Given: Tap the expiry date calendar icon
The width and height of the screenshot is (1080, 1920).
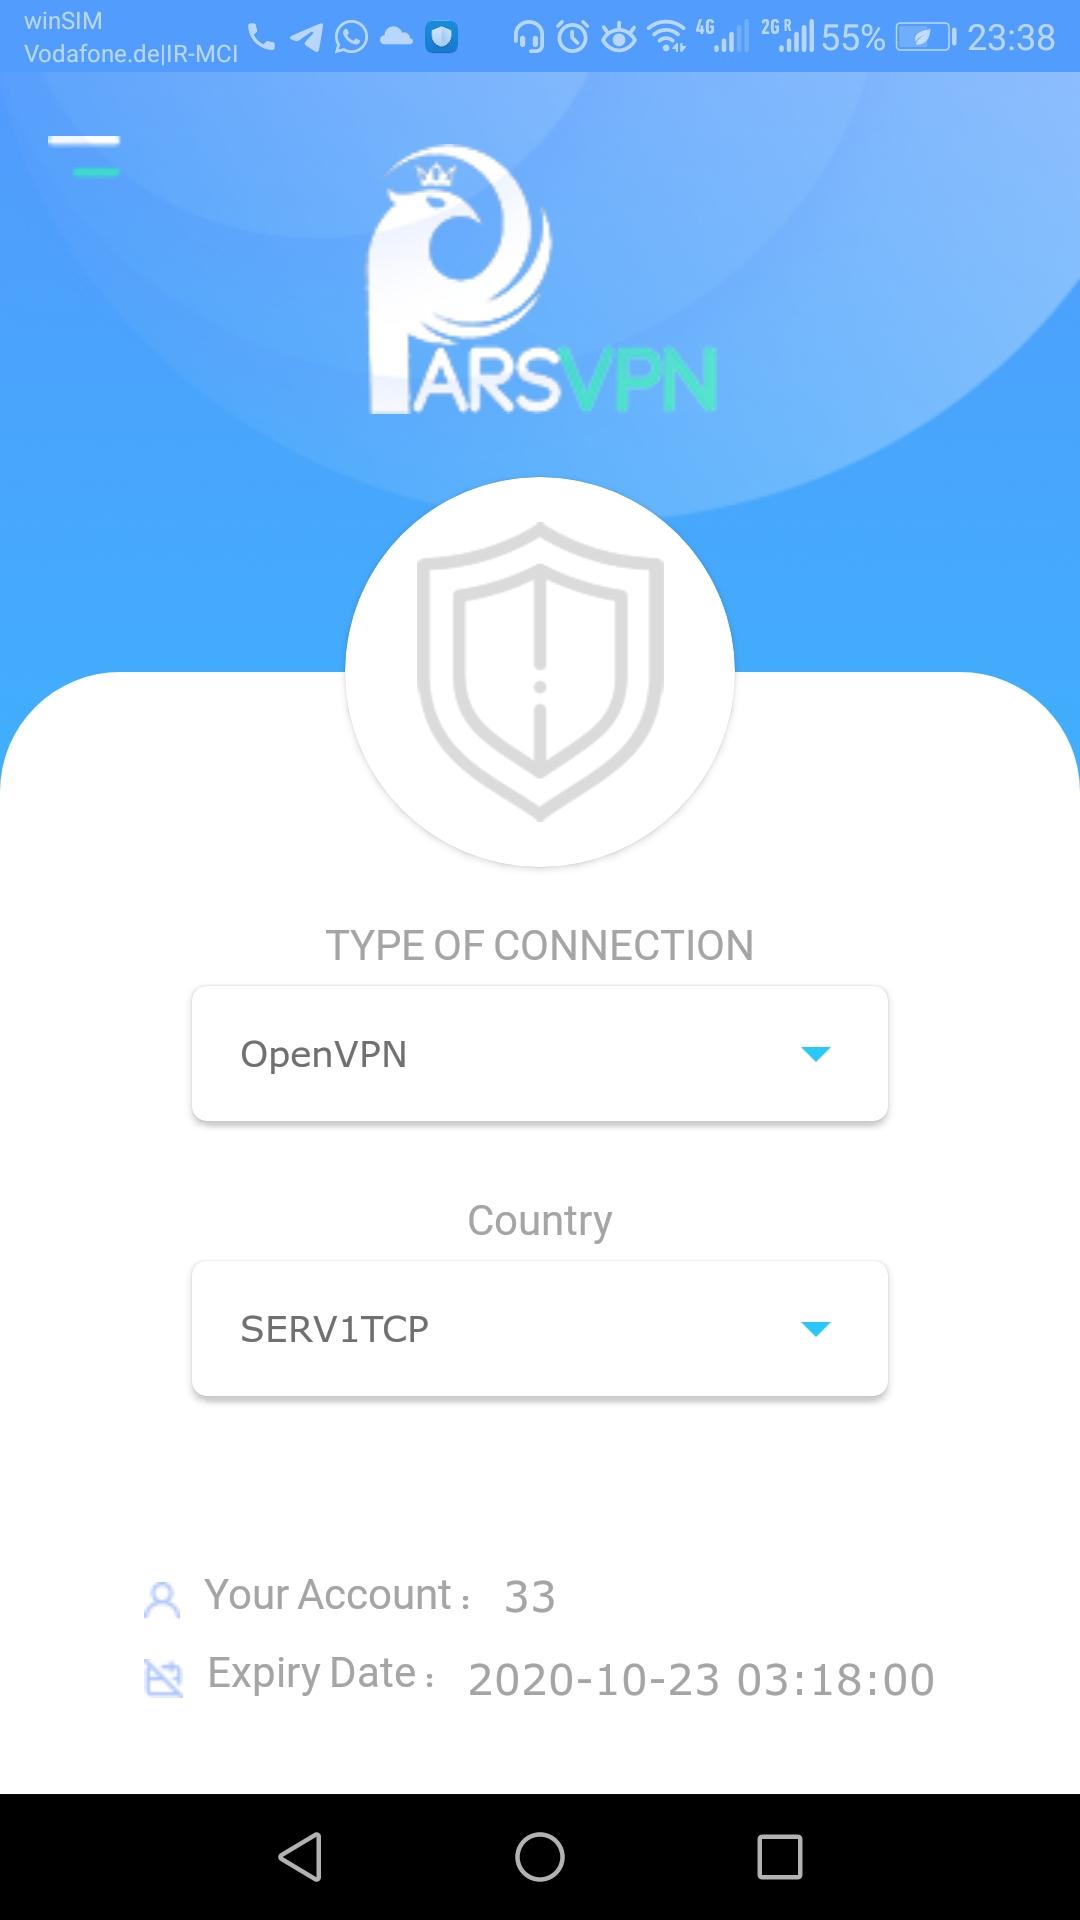Looking at the screenshot, I should 163,1678.
